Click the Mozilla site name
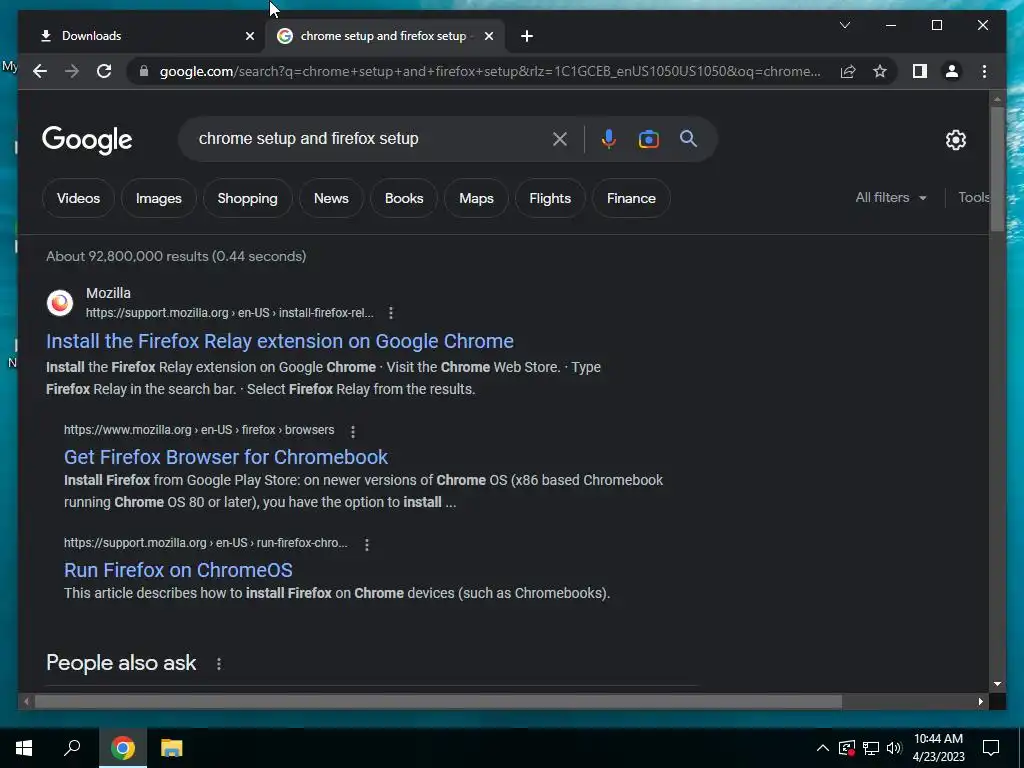 pos(108,293)
